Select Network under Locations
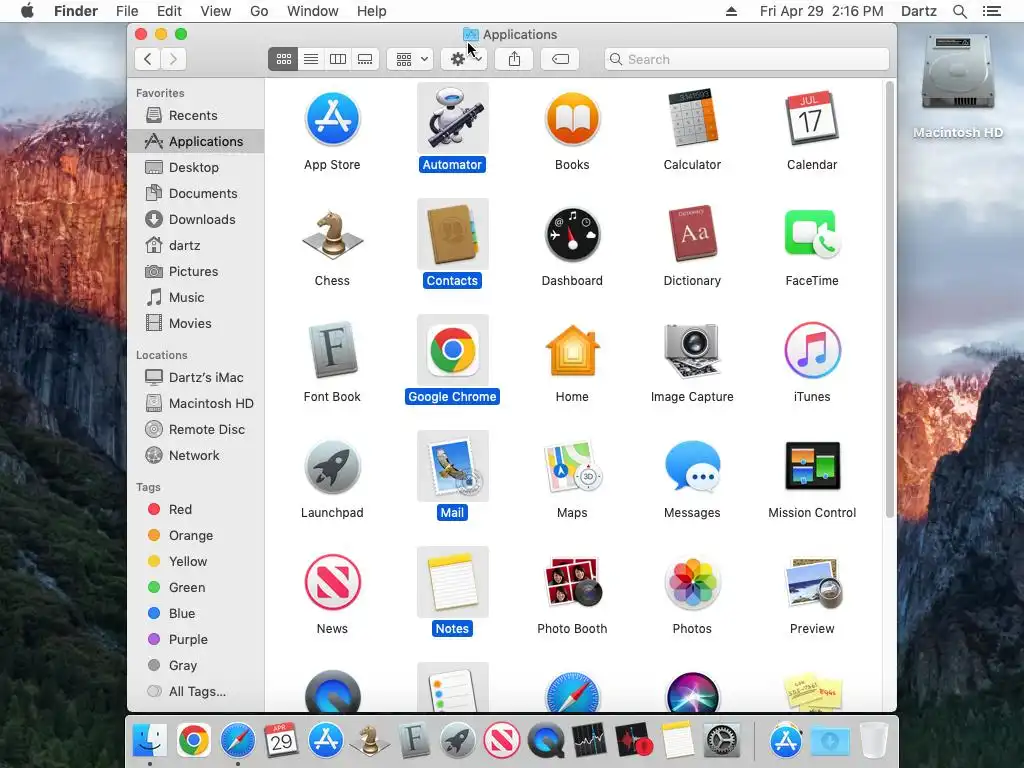Image resolution: width=1024 pixels, height=768 pixels. tap(196, 455)
